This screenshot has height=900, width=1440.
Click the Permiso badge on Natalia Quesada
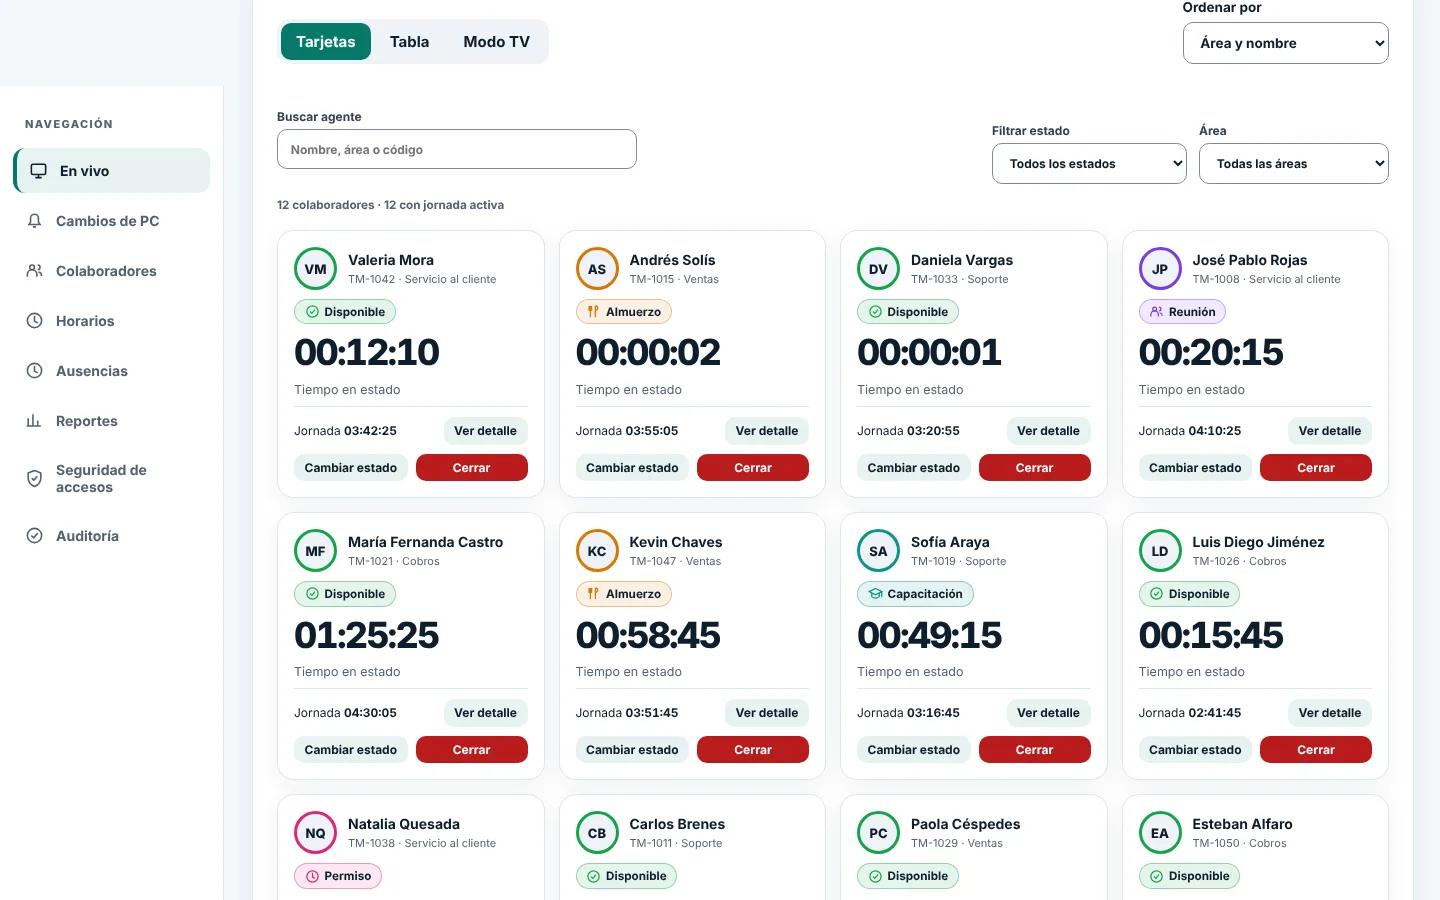pyautogui.click(x=338, y=876)
